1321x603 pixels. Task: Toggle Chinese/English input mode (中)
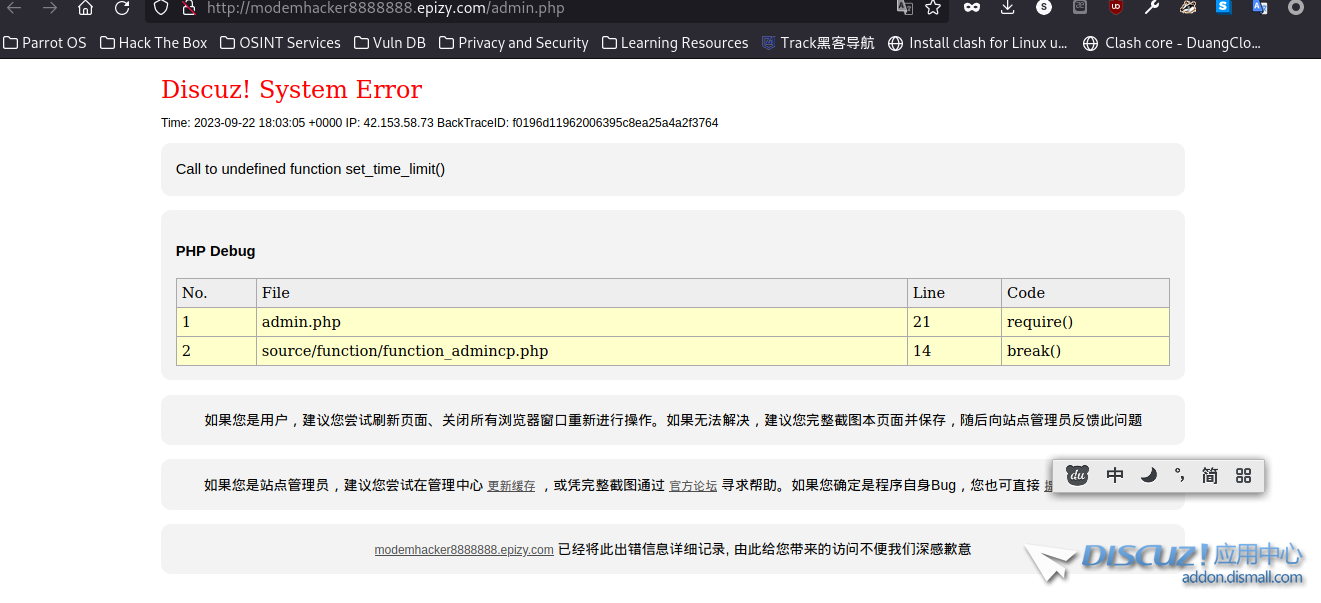point(1115,476)
